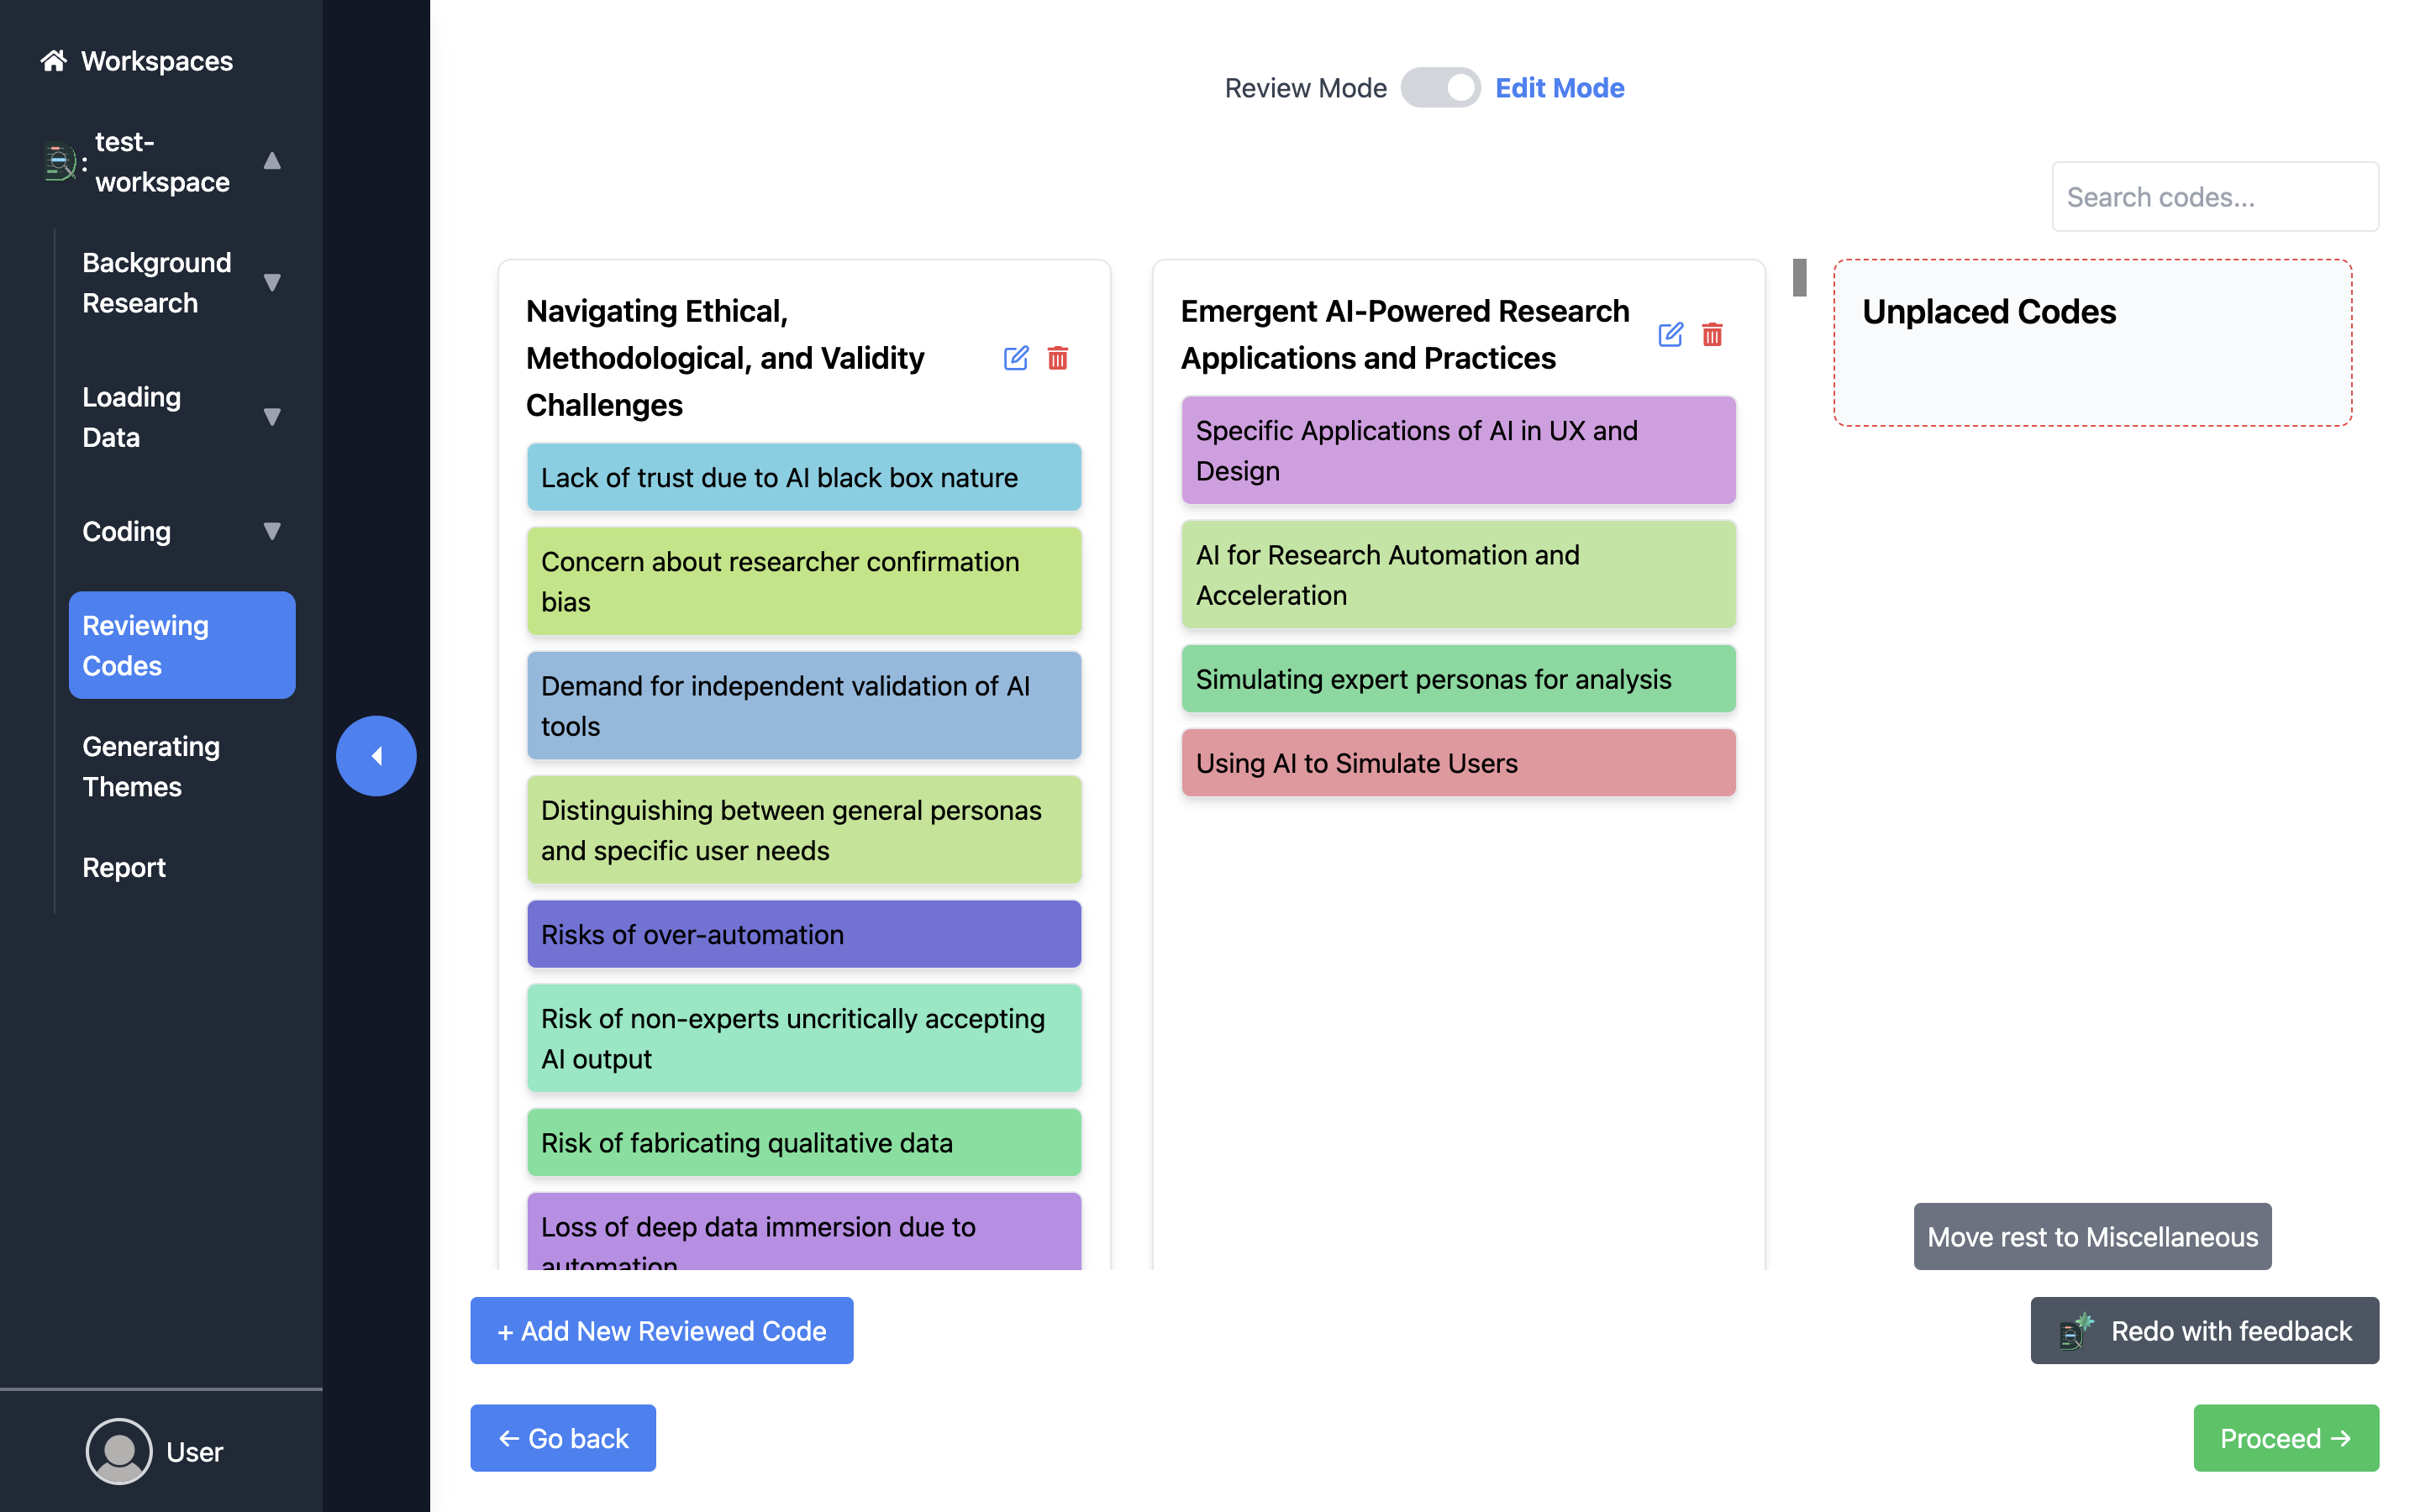Expand the Background Research section
This screenshot has width=2420, height=1512.
click(x=271, y=283)
